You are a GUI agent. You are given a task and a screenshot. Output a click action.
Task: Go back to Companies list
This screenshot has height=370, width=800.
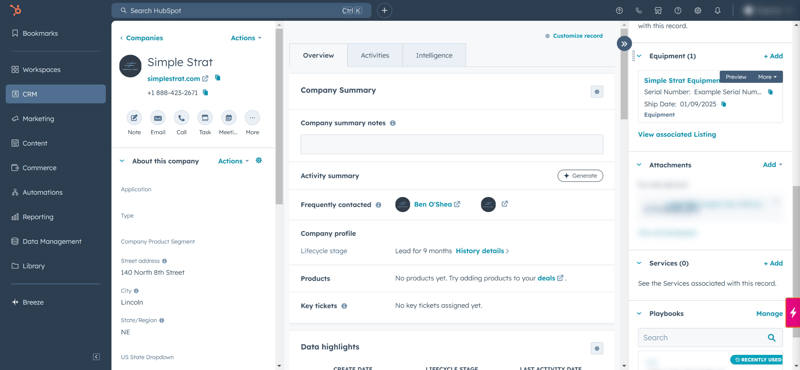(x=142, y=38)
